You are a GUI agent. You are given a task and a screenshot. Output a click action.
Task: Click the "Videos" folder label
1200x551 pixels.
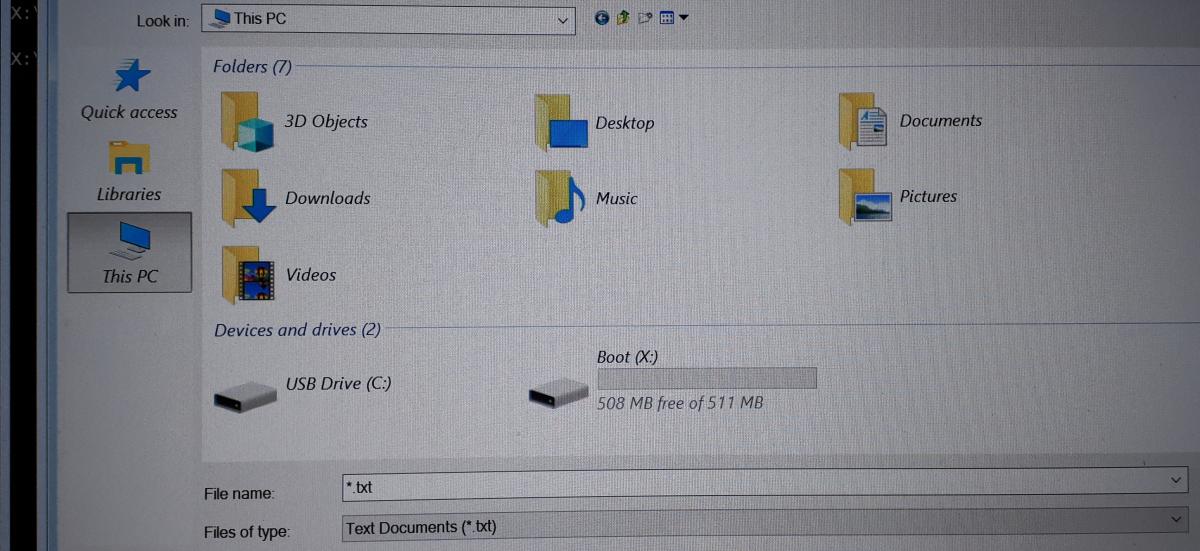pyautogui.click(x=311, y=275)
